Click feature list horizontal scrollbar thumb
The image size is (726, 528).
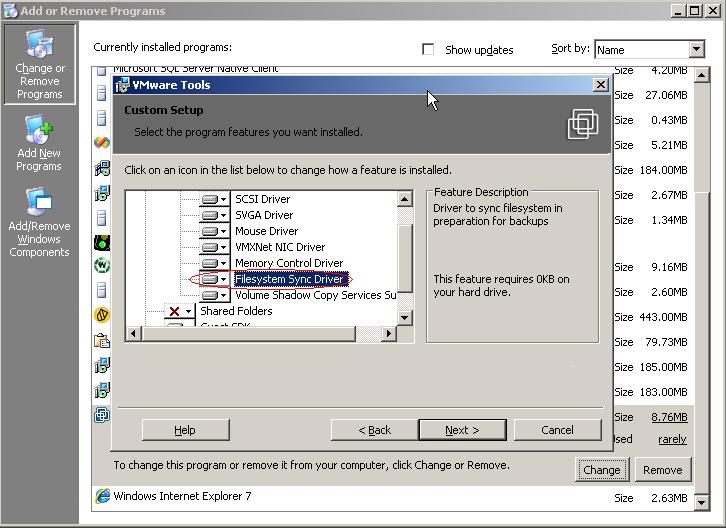tap(249, 333)
